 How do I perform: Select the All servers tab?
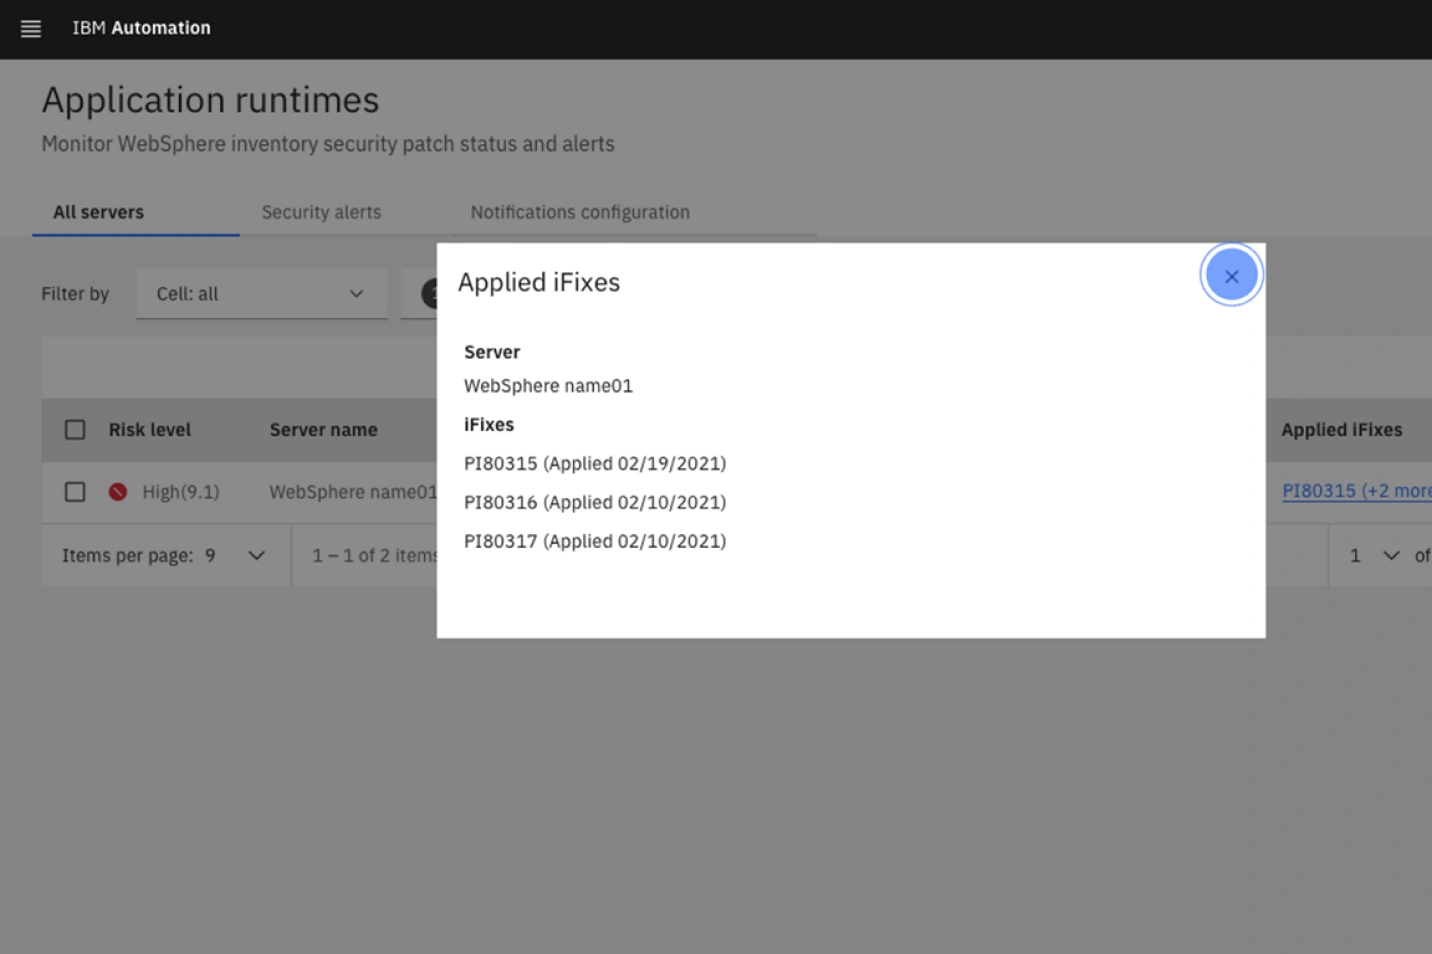point(97,211)
